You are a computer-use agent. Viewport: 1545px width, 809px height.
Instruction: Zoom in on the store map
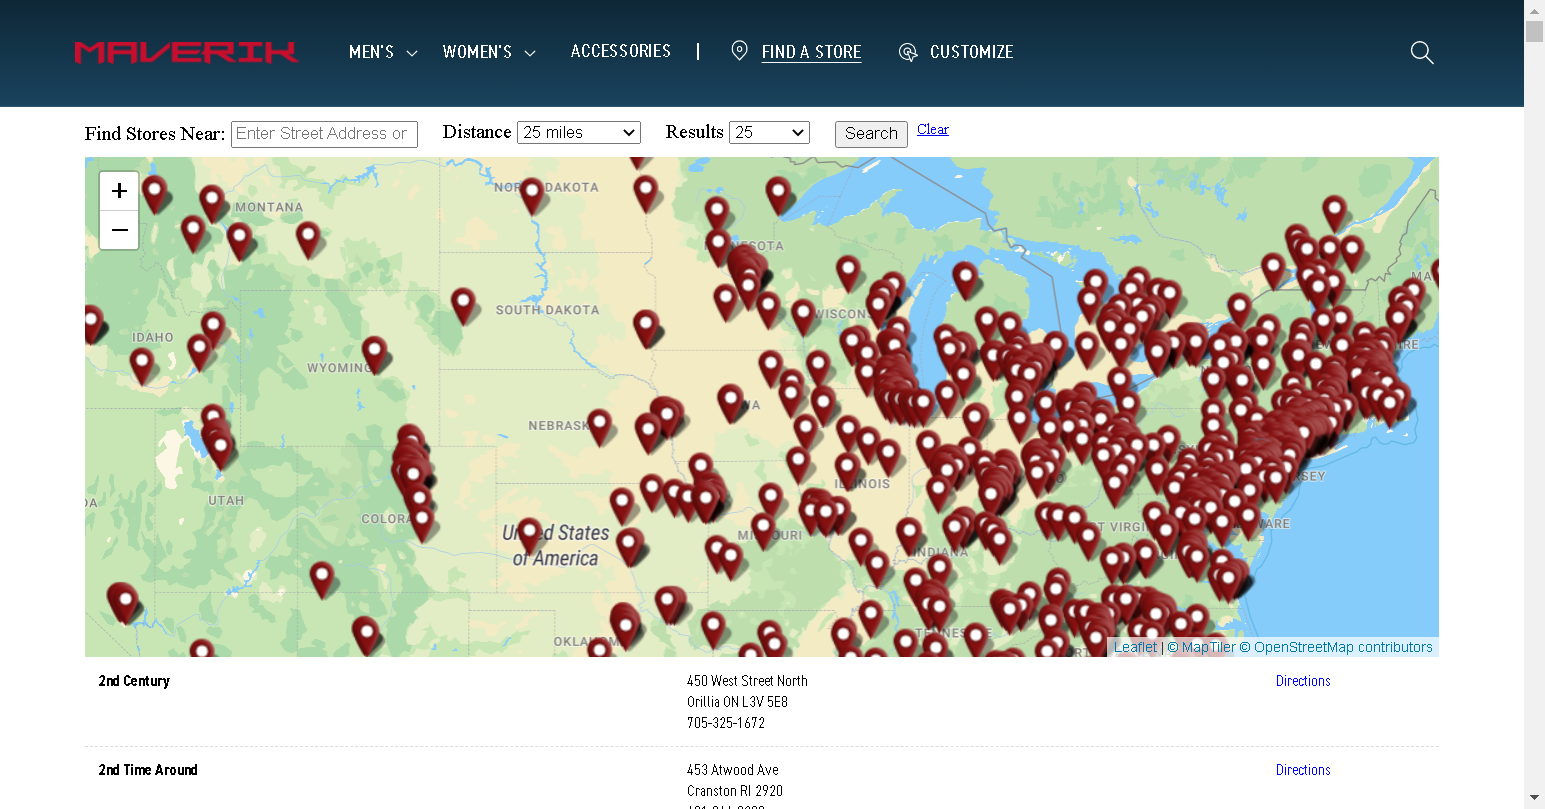[119, 190]
